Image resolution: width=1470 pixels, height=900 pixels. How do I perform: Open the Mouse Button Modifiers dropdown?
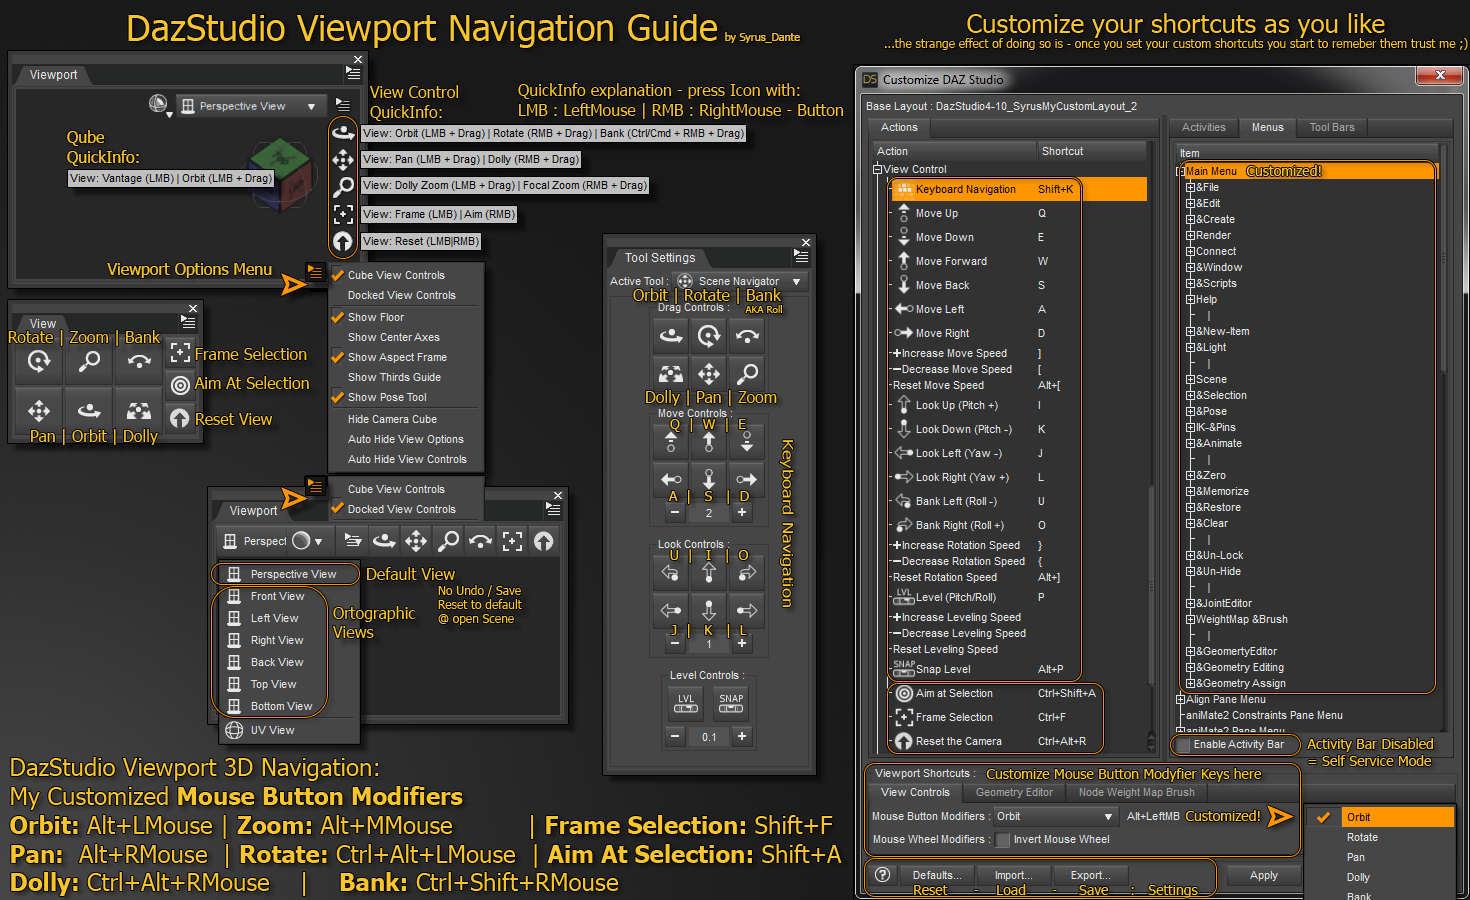[1054, 816]
